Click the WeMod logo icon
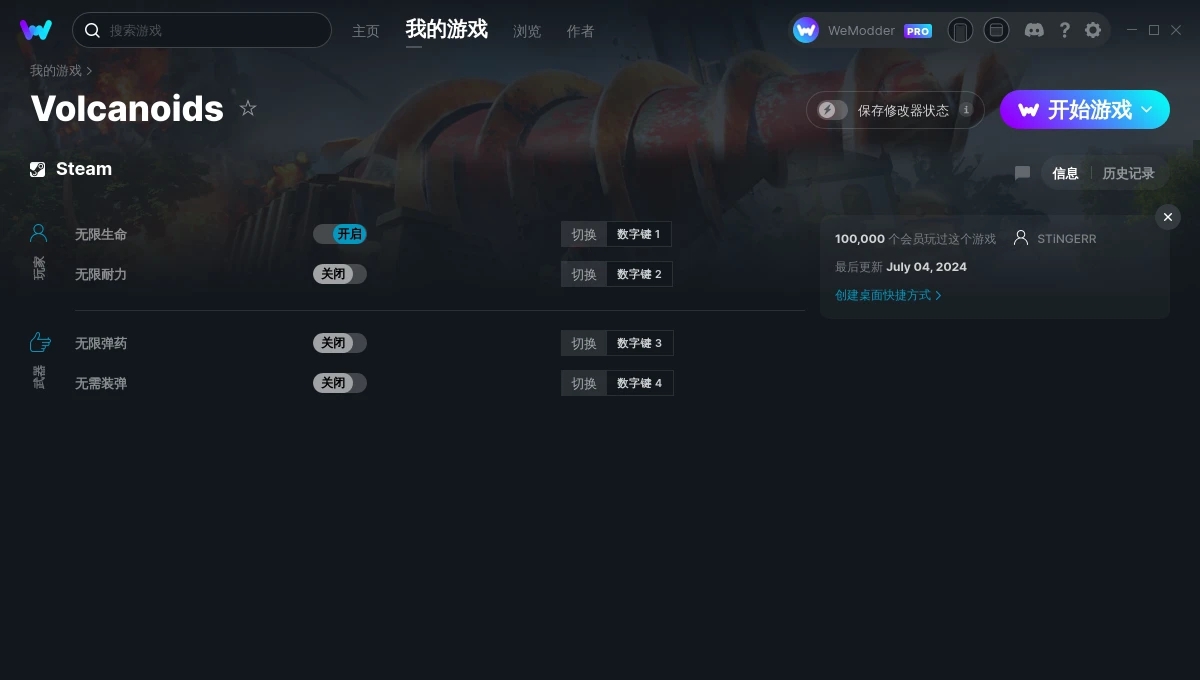This screenshot has height=680, width=1200. click(x=36, y=30)
